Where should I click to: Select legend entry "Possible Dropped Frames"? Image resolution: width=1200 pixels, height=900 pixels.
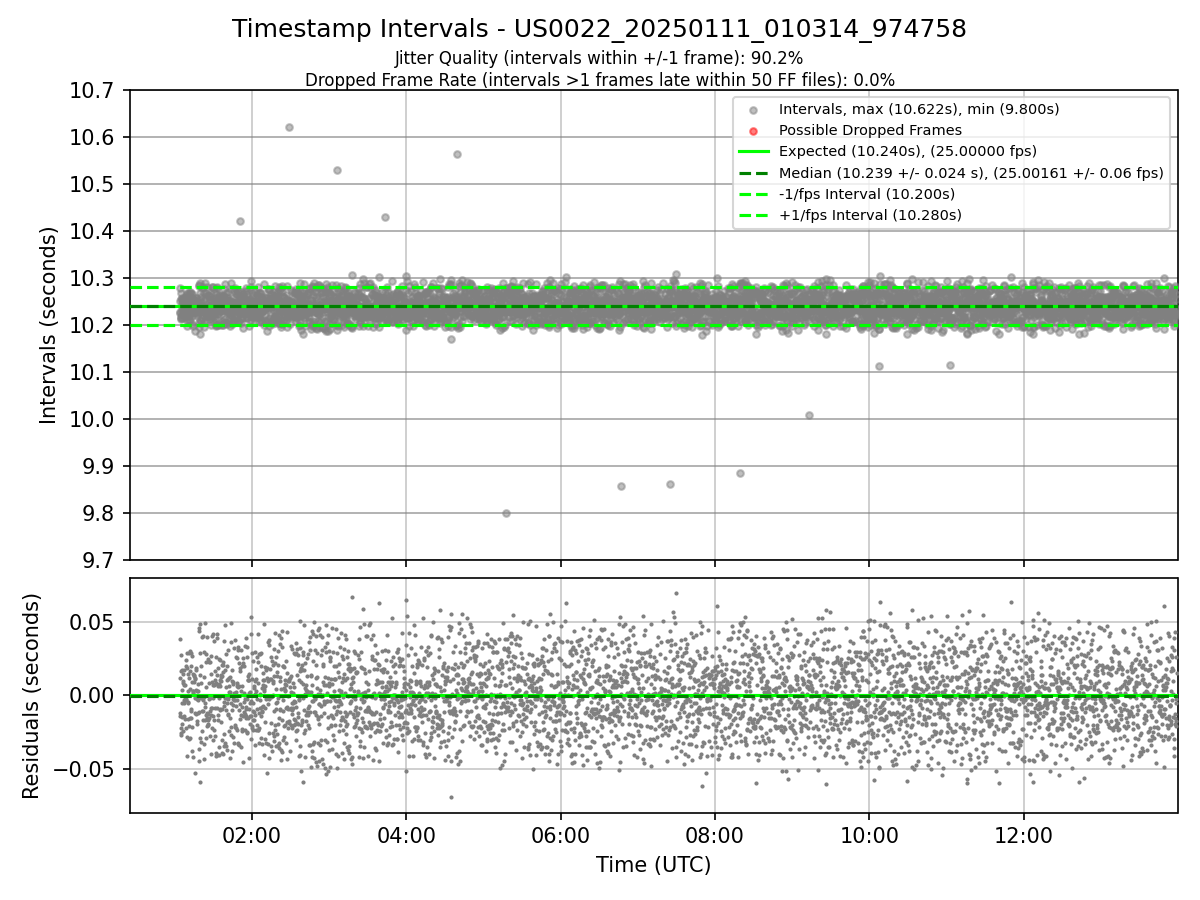[870, 130]
